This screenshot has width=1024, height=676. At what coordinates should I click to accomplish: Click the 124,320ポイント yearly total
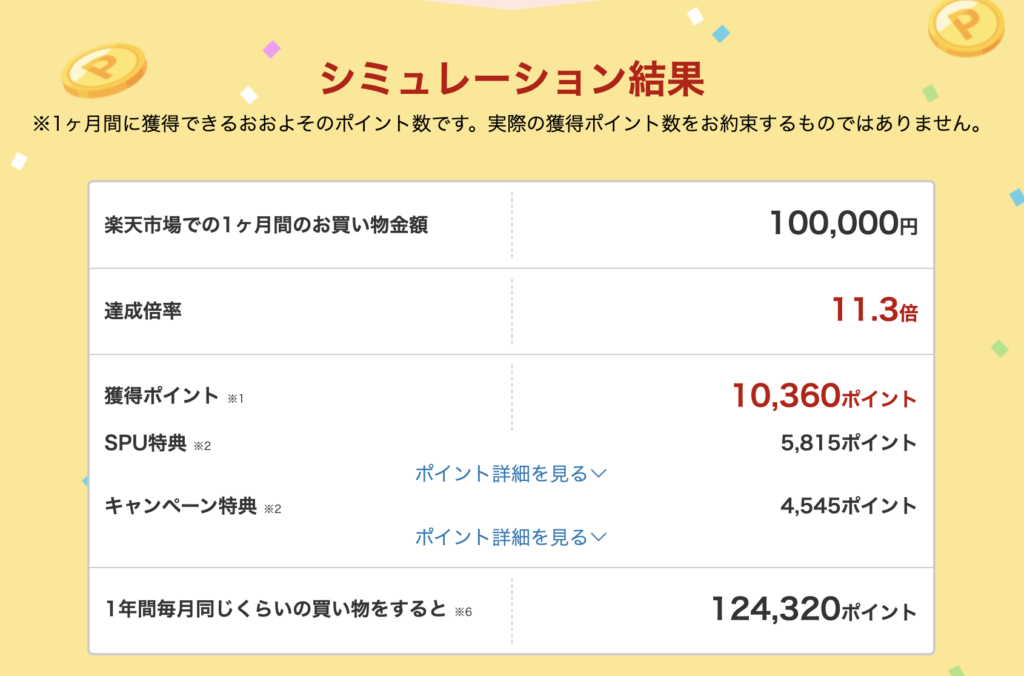pos(814,609)
